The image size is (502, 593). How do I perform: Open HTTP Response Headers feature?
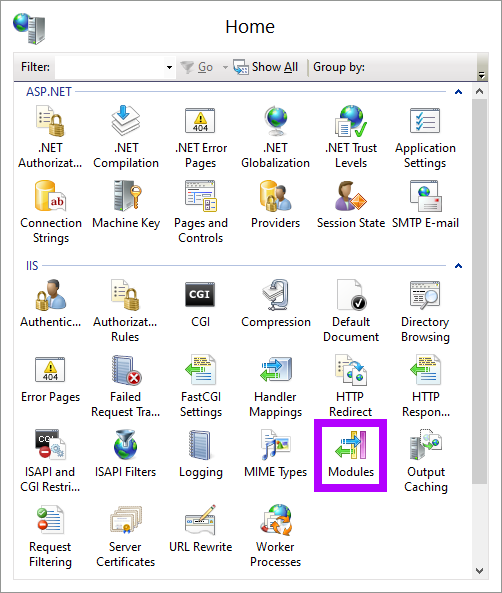tap(426, 386)
